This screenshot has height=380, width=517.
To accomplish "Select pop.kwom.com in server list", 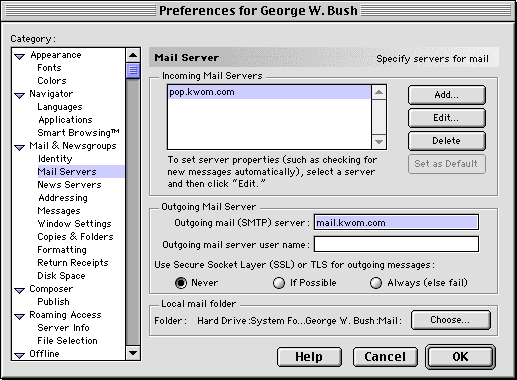I will (269, 92).
